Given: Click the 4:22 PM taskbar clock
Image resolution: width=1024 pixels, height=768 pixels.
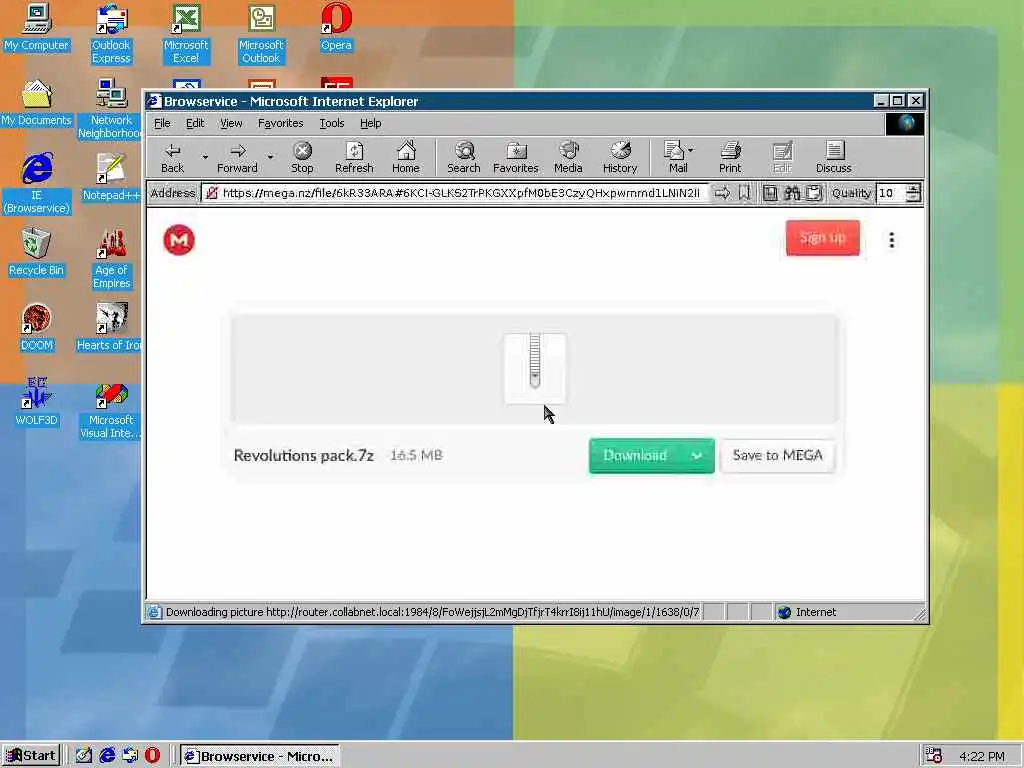Looking at the screenshot, I should pos(982,756).
